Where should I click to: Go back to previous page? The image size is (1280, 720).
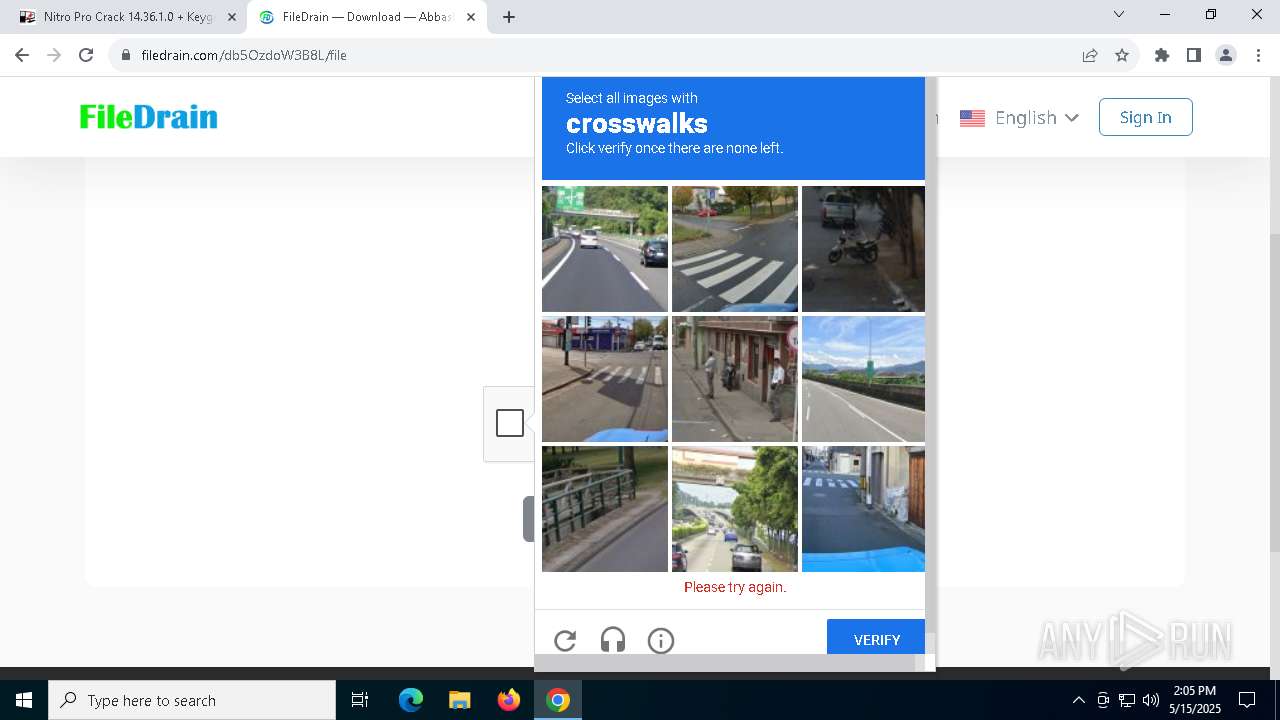point(22,55)
